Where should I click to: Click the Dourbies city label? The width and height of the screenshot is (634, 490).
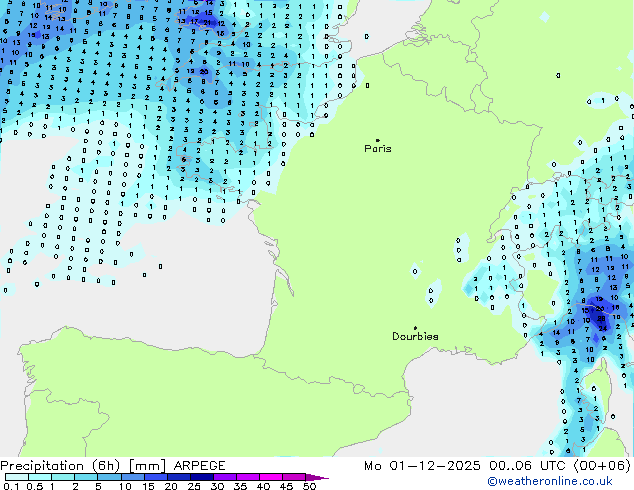coord(415,336)
